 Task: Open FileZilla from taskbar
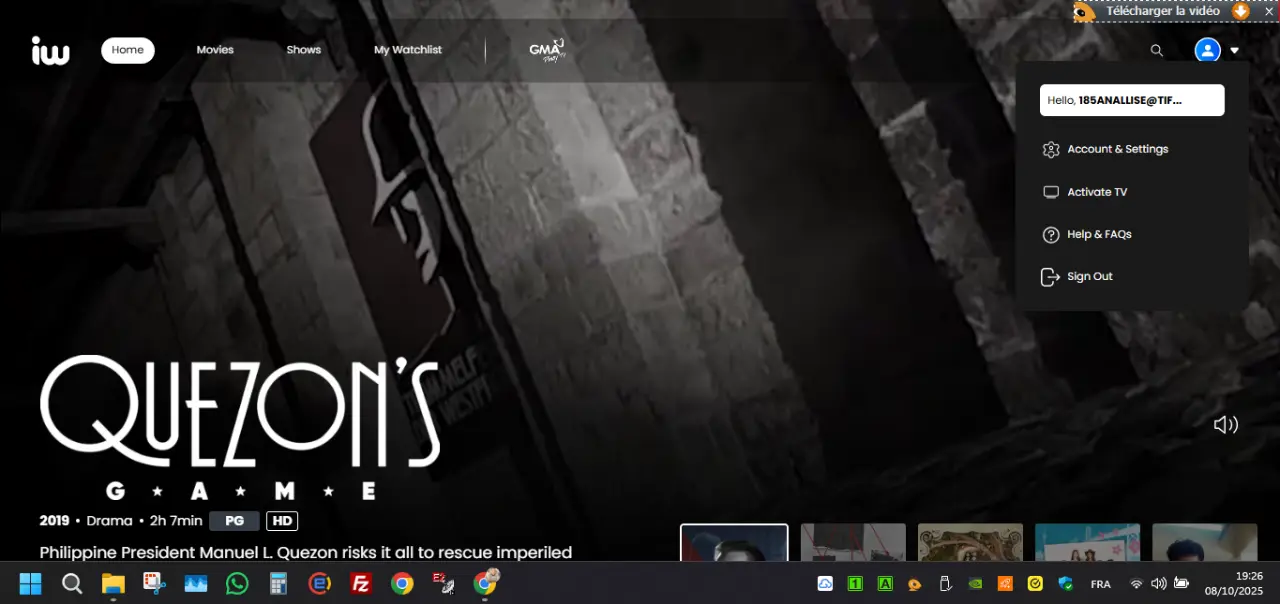[x=361, y=584]
